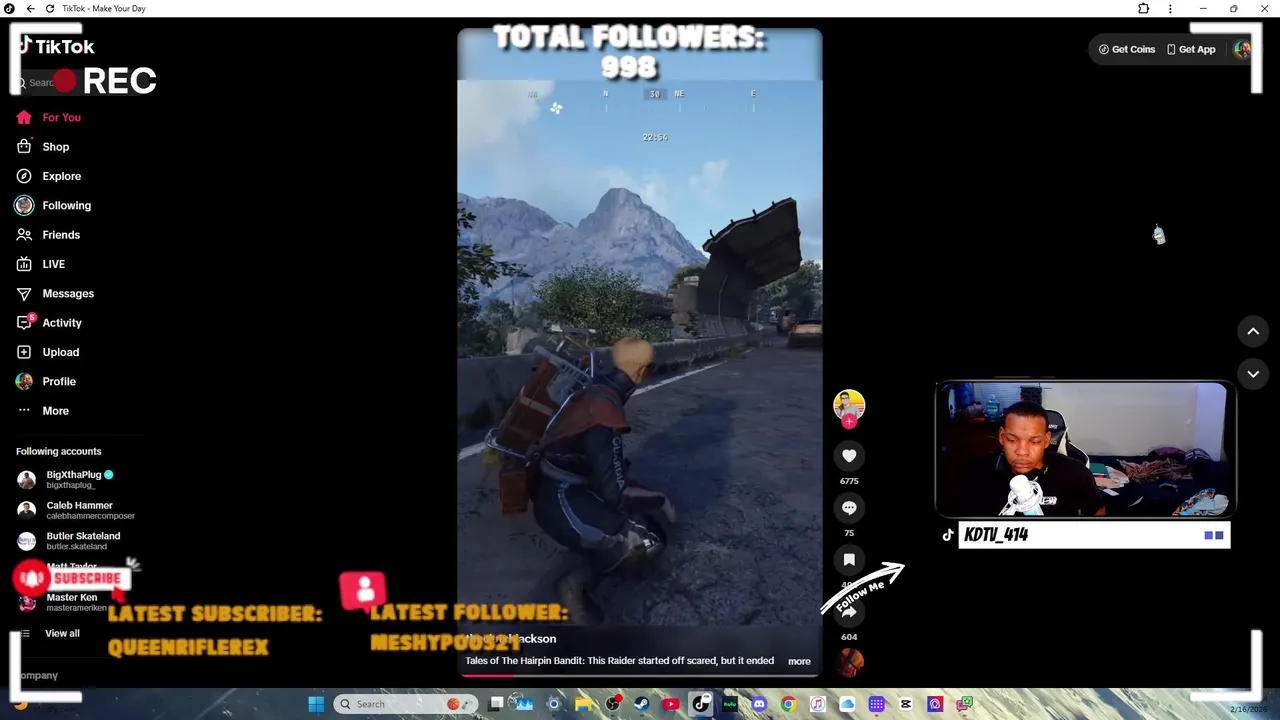Image resolution: width=1280 pixels, height=720 pixels.
Task: Open Steam from the taskbar
Action: [x=641, y=704]
